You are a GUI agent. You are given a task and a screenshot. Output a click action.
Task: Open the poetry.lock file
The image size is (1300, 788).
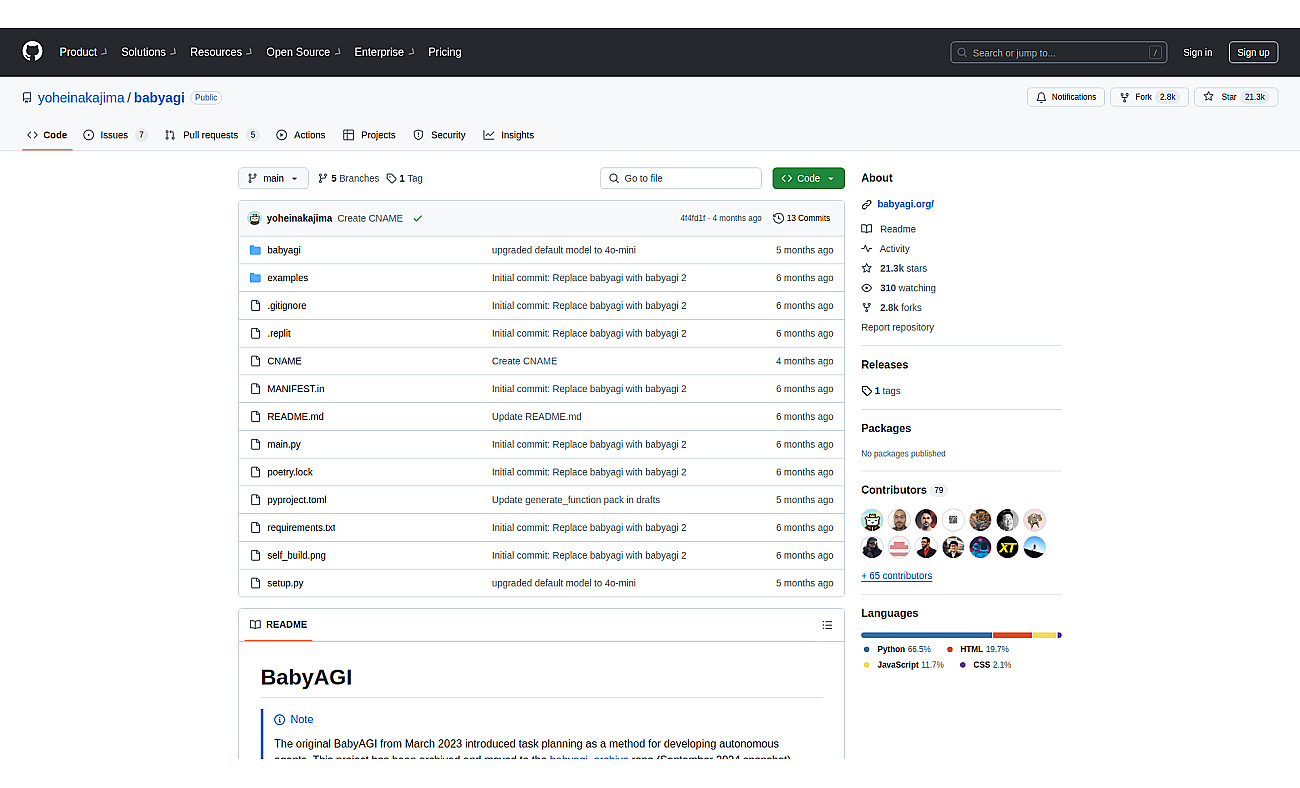click(x=290, y=472)
